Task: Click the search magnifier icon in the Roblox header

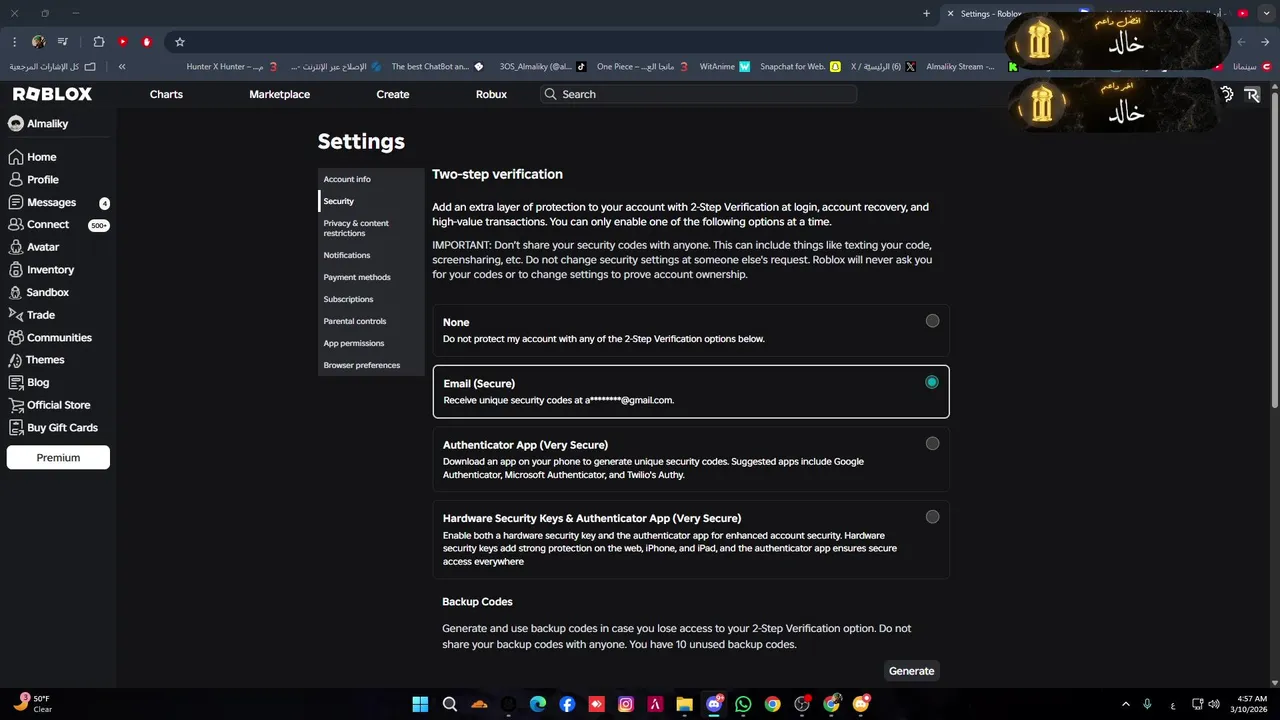Action: click(x=550, y=94)
